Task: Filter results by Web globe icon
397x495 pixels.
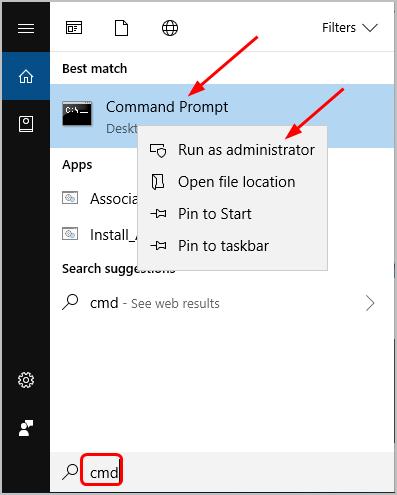Action: point(170,28)
